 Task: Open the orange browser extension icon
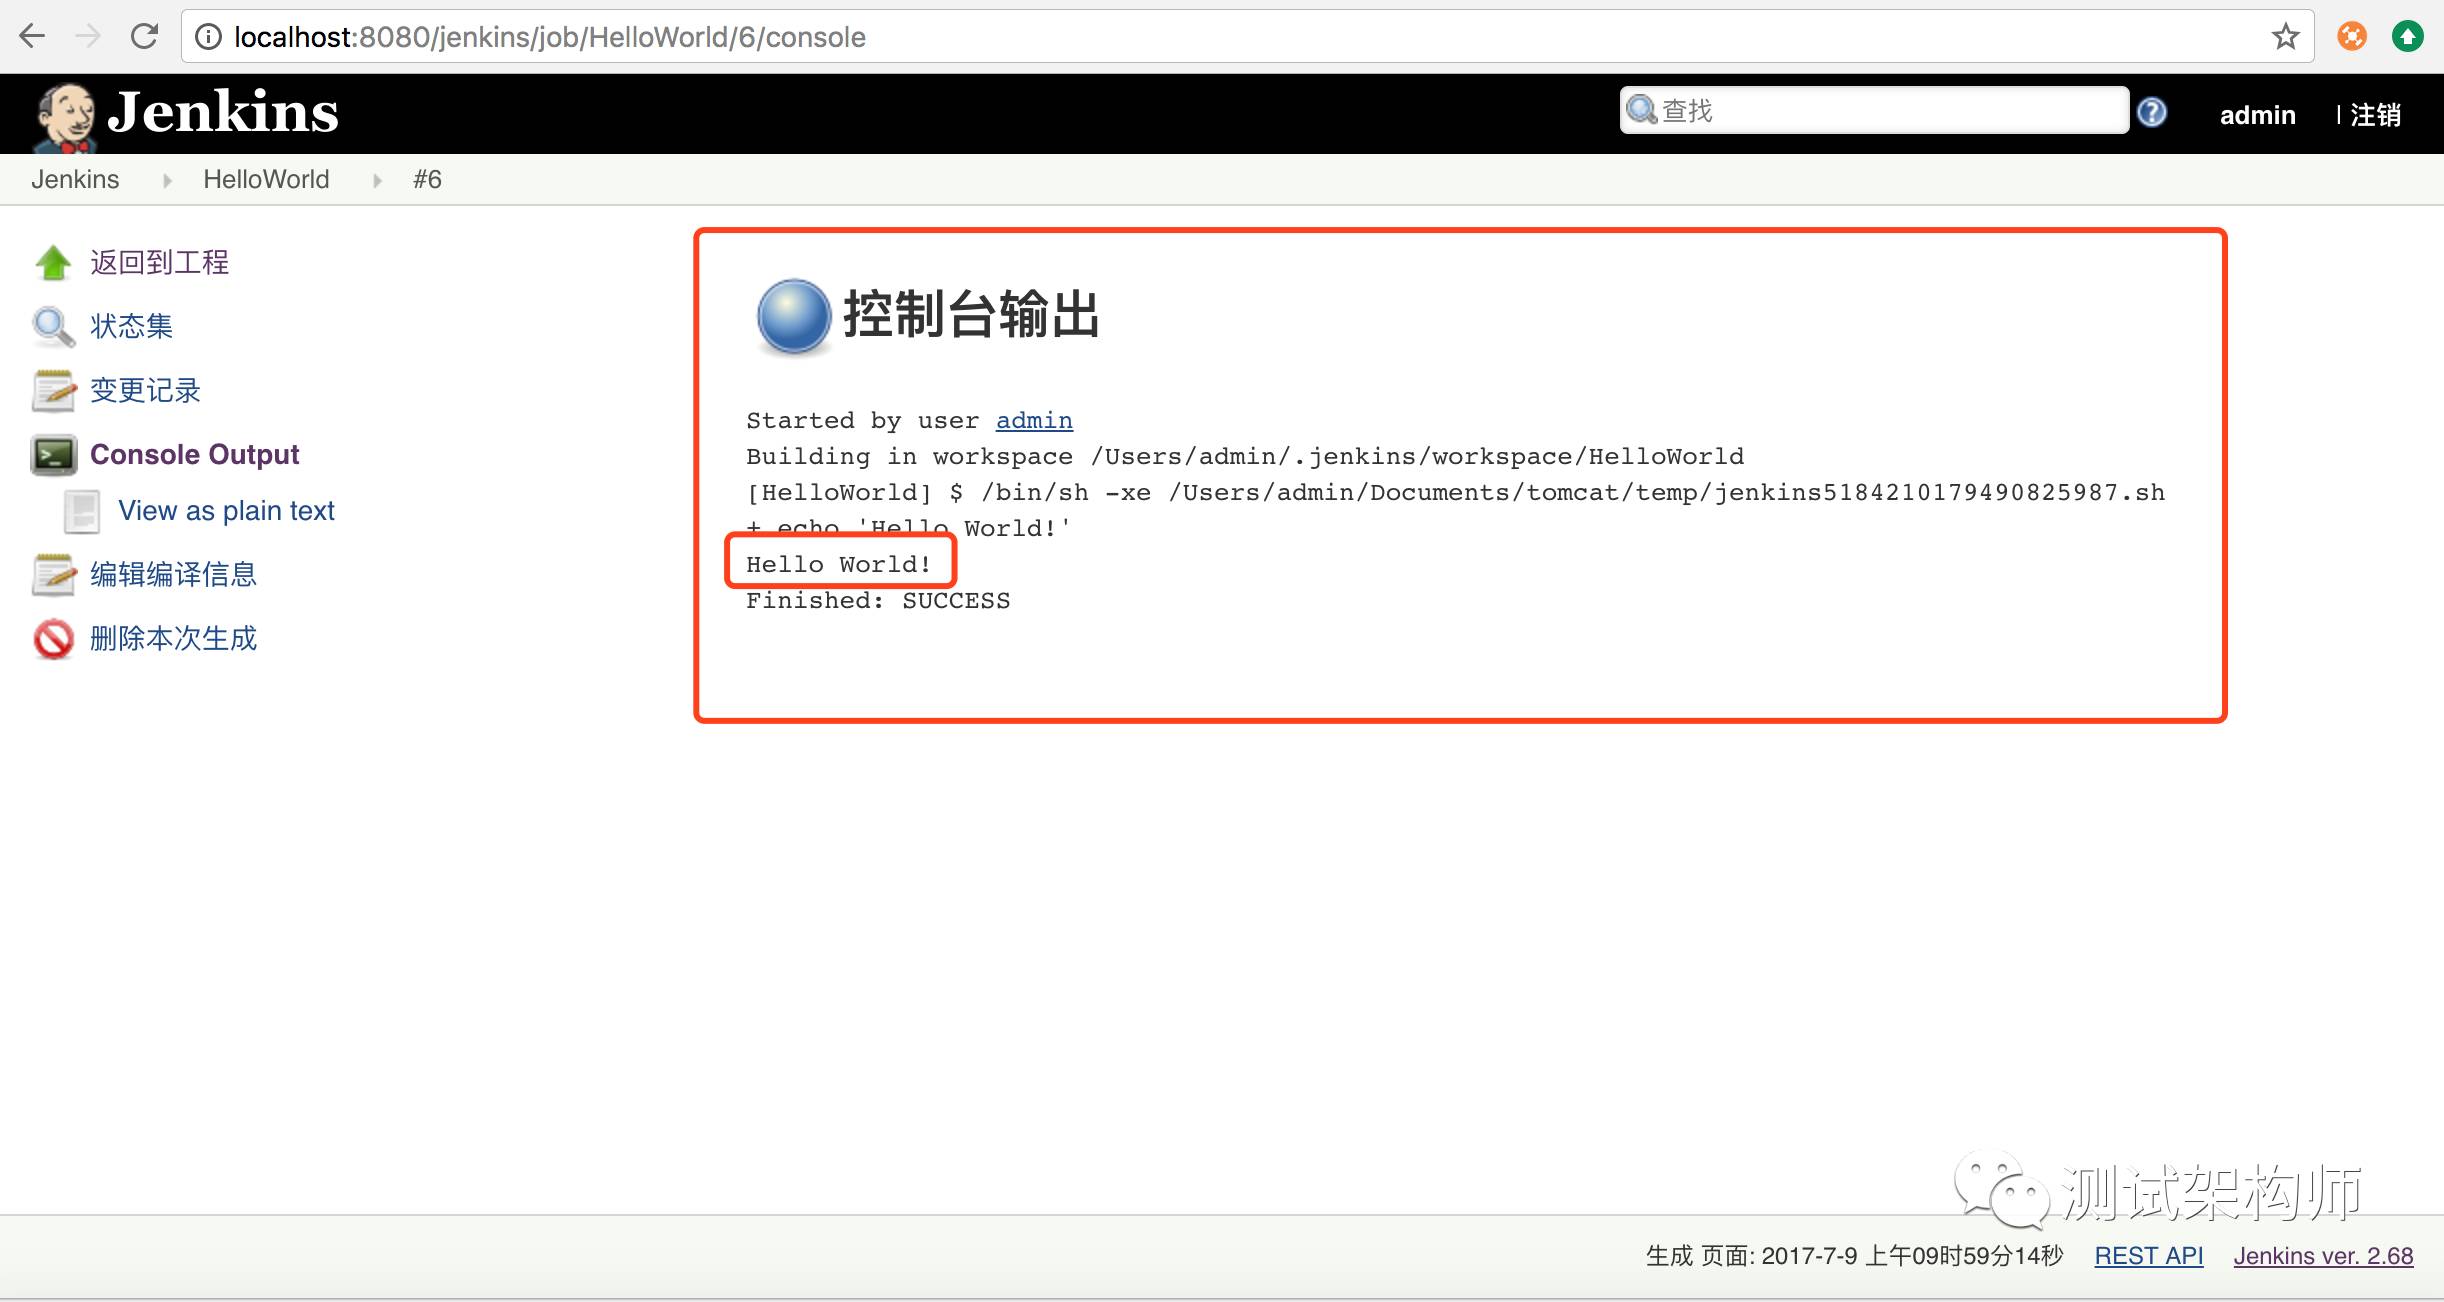click(x=2352, y=37)
